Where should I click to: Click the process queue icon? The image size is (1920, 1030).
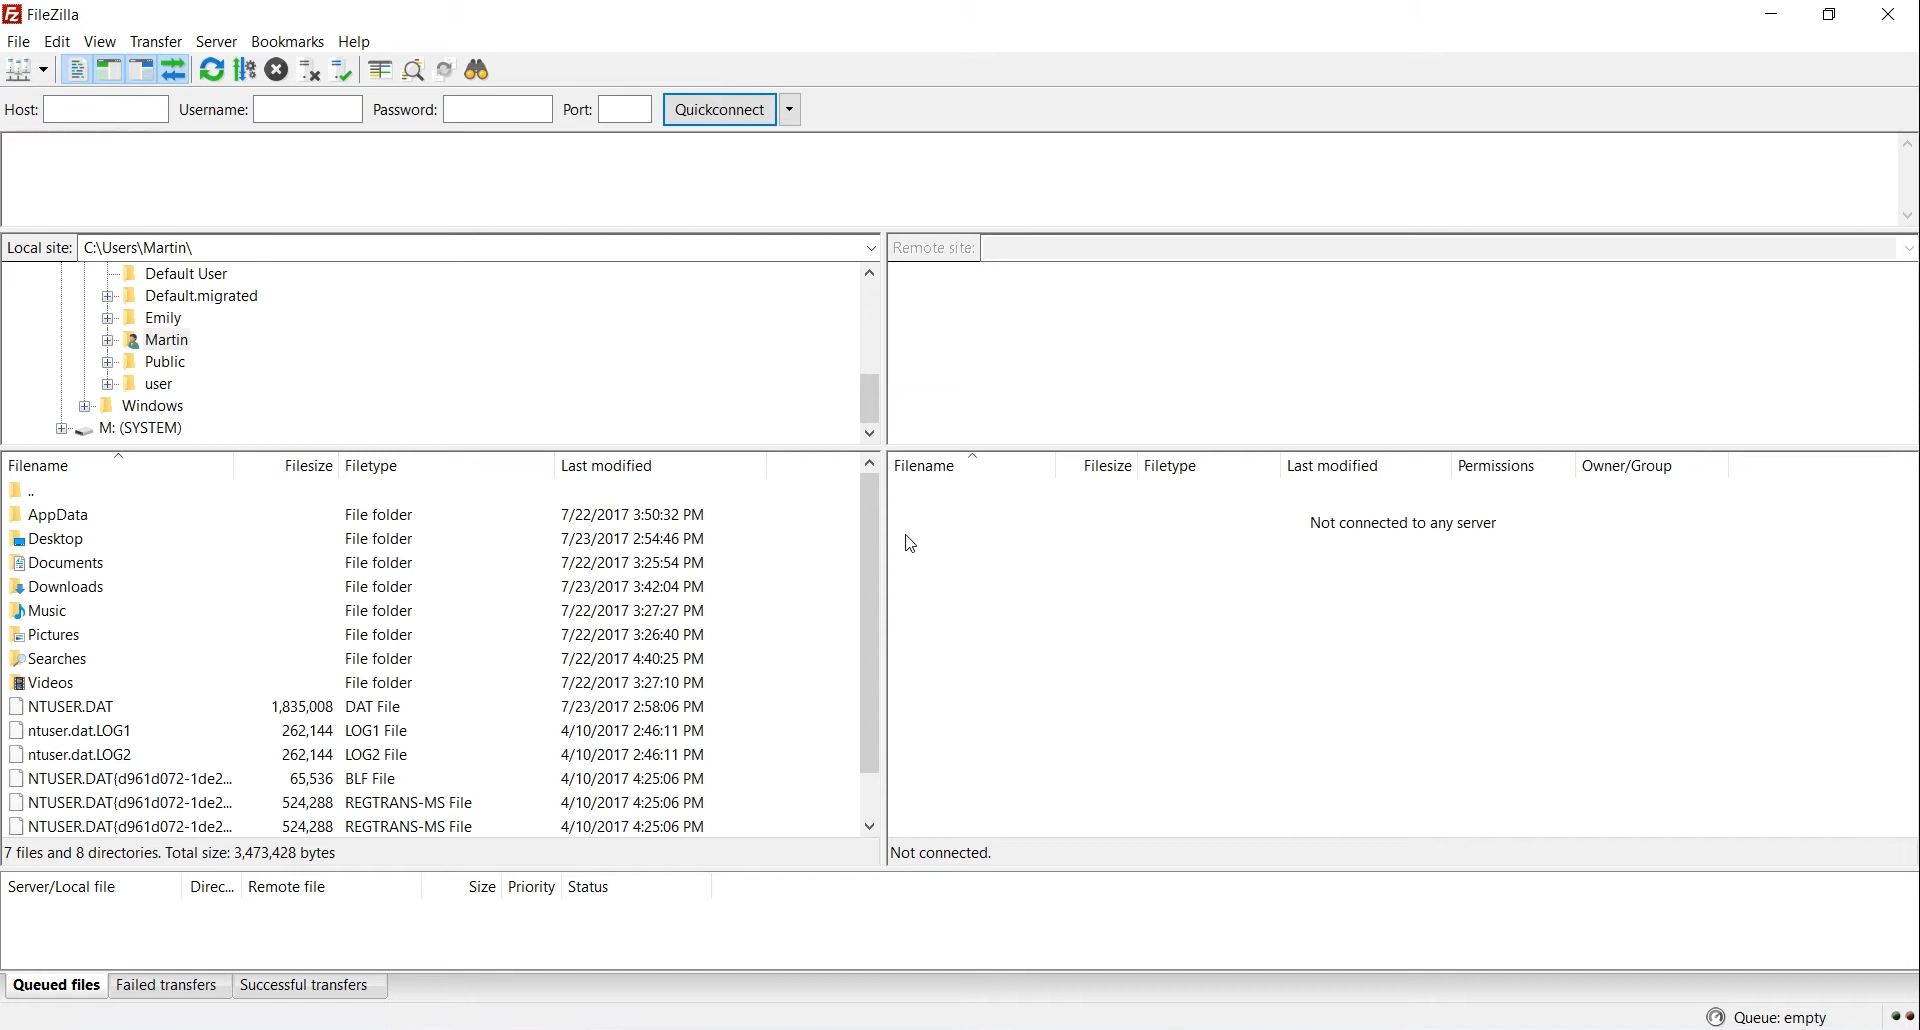[245, 70]
